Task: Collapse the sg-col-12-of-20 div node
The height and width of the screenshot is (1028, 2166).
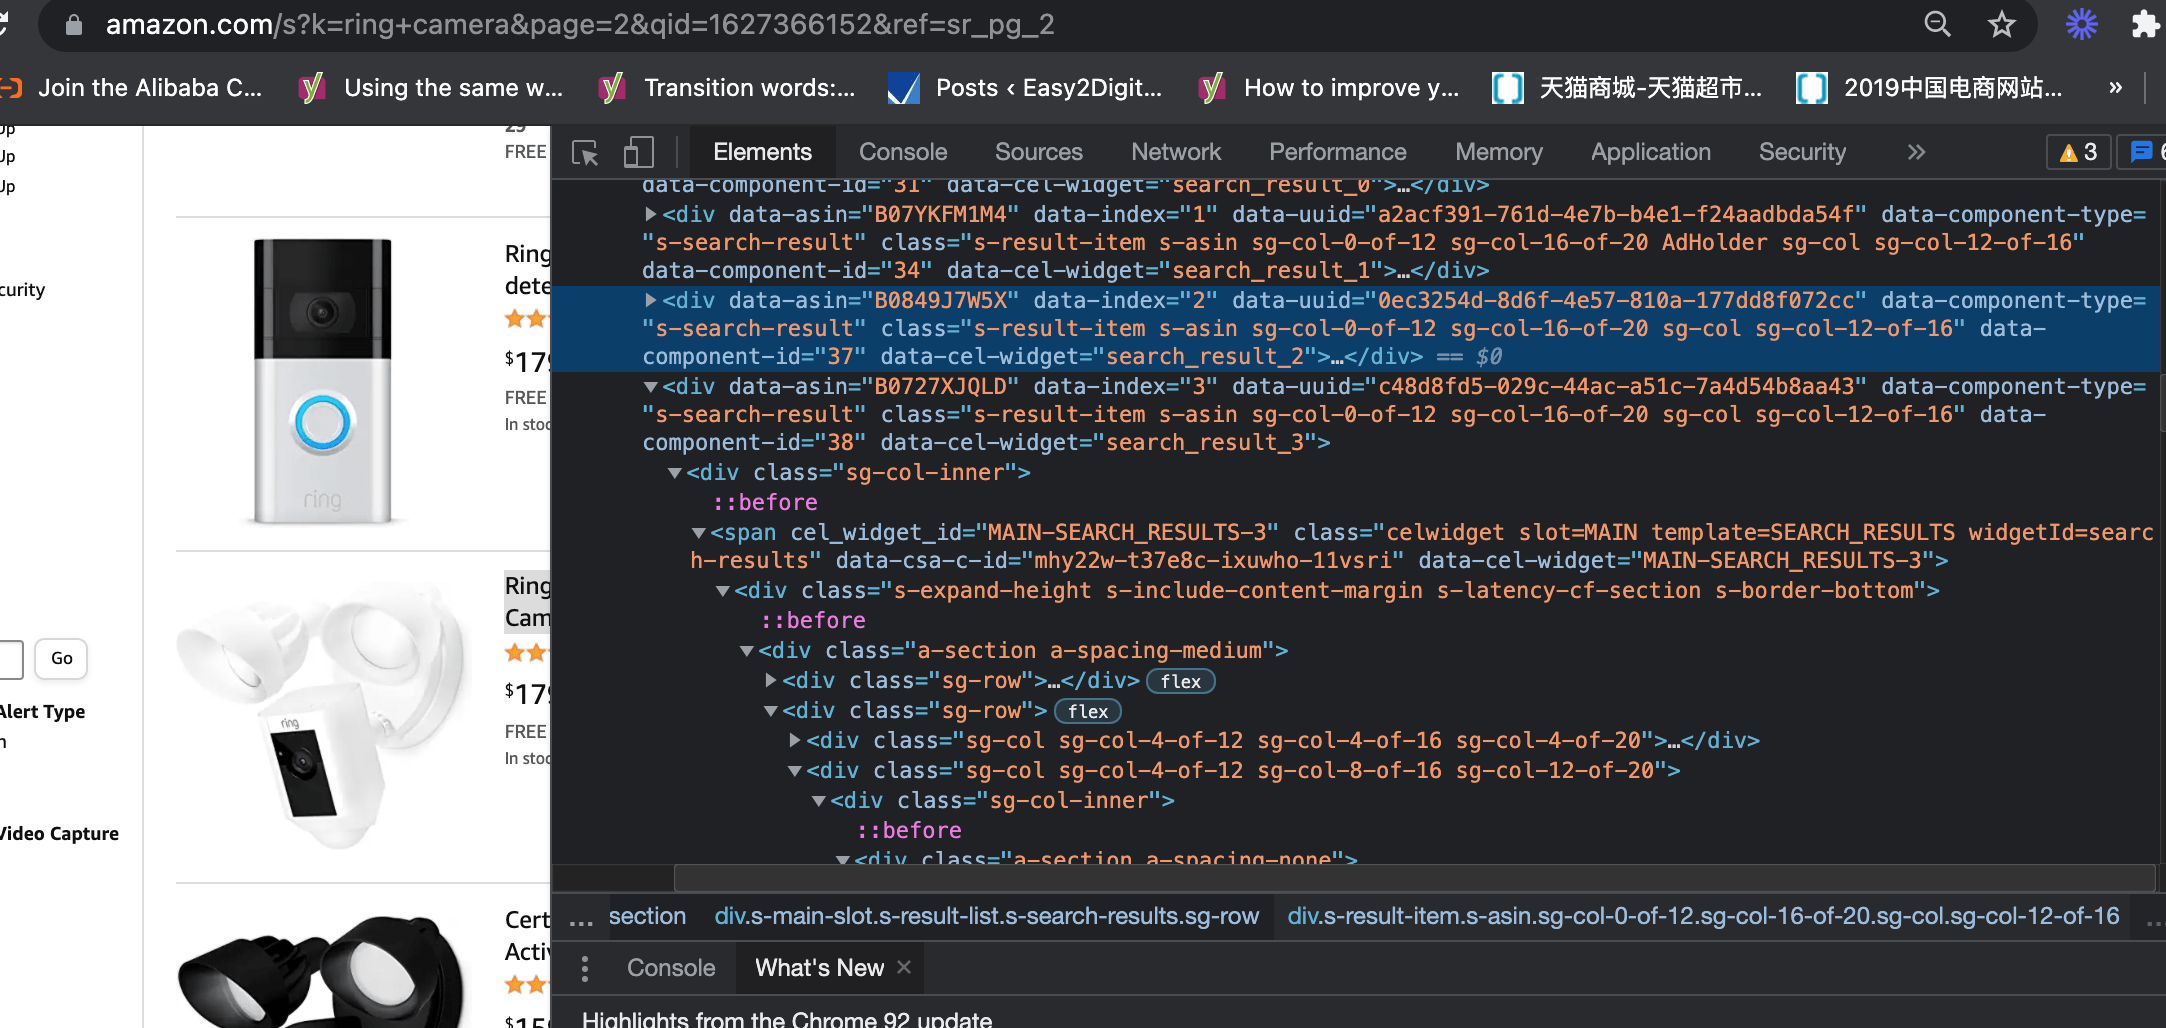Action: 795,771
